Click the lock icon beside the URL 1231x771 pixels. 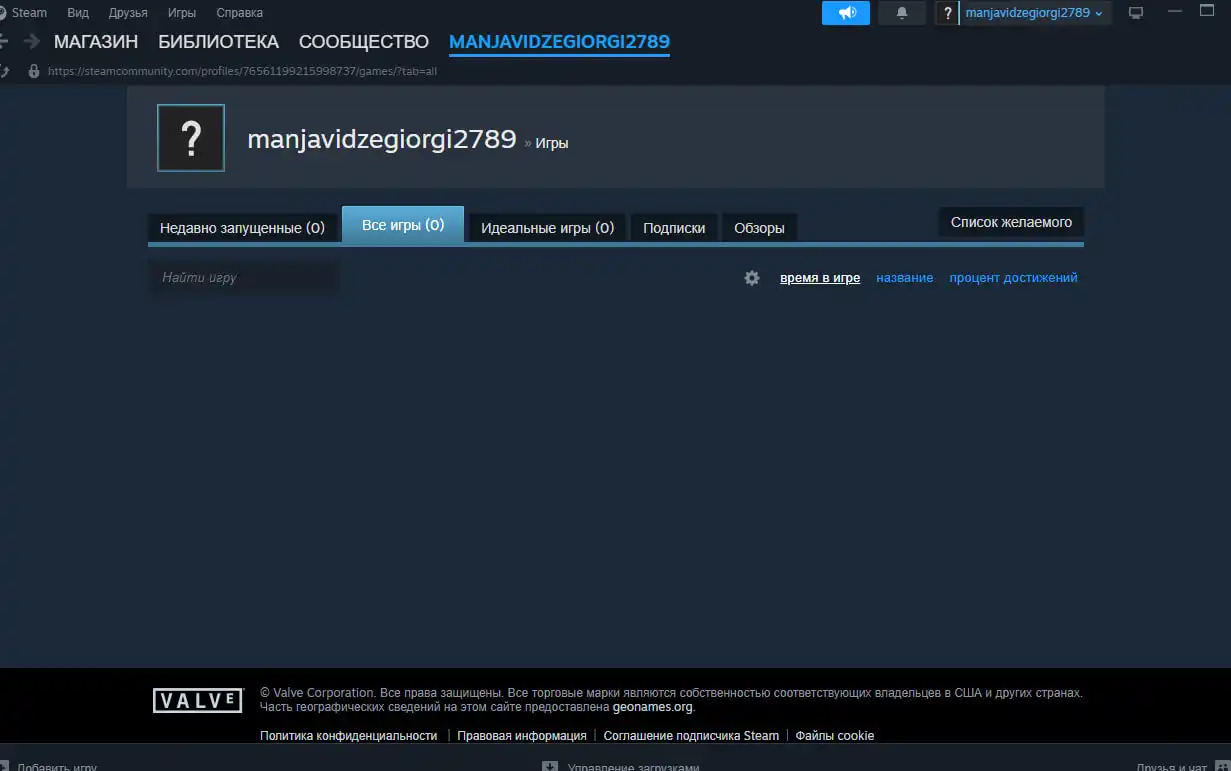click(x=33, y=71)
